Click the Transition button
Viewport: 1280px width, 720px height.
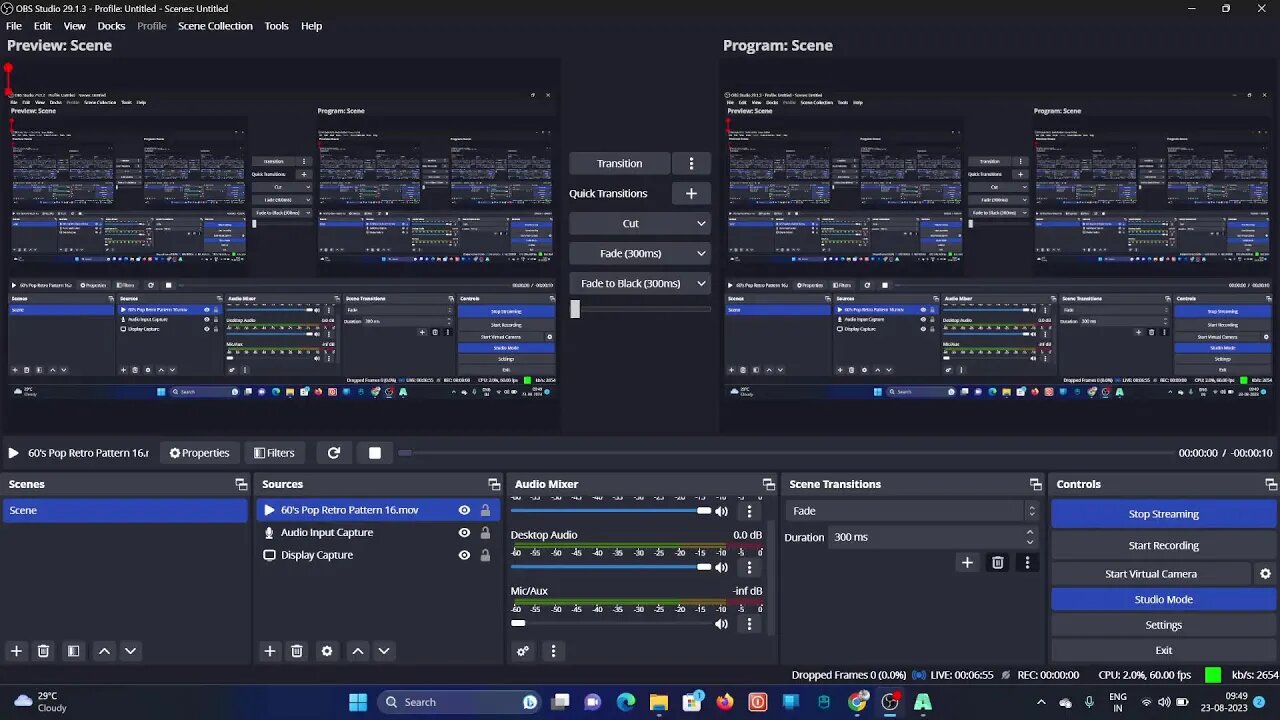pos(619,163)
